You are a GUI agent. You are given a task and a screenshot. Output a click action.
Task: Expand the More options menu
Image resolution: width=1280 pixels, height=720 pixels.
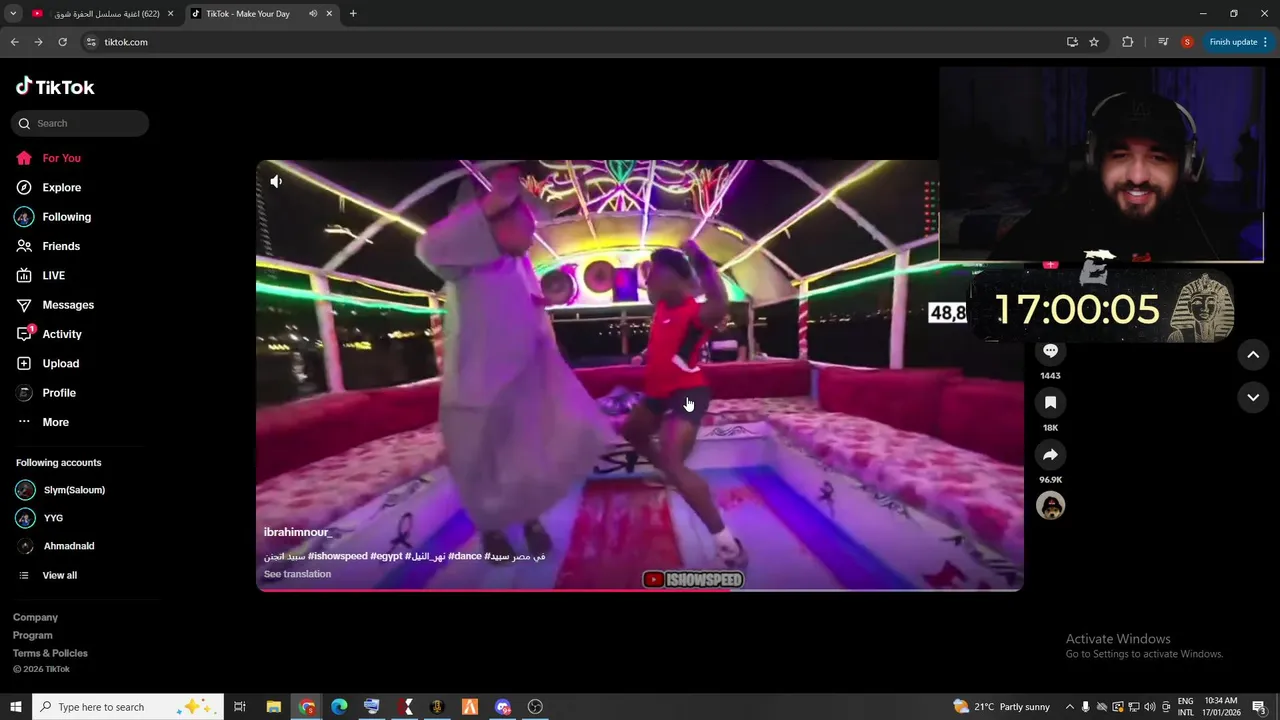coord(42,422)
